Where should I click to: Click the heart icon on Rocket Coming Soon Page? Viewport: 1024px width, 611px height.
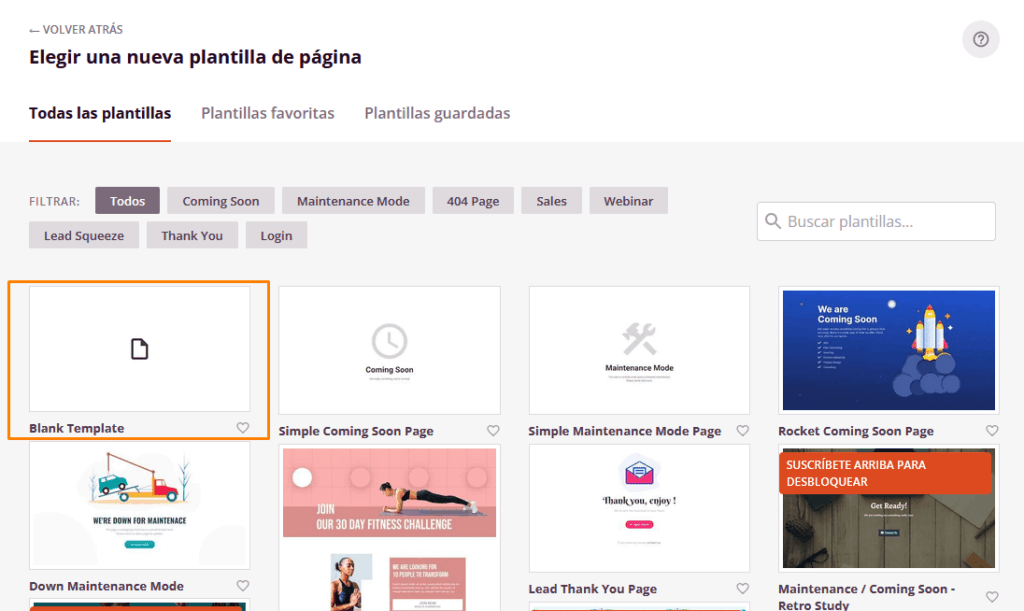(992, 430)
